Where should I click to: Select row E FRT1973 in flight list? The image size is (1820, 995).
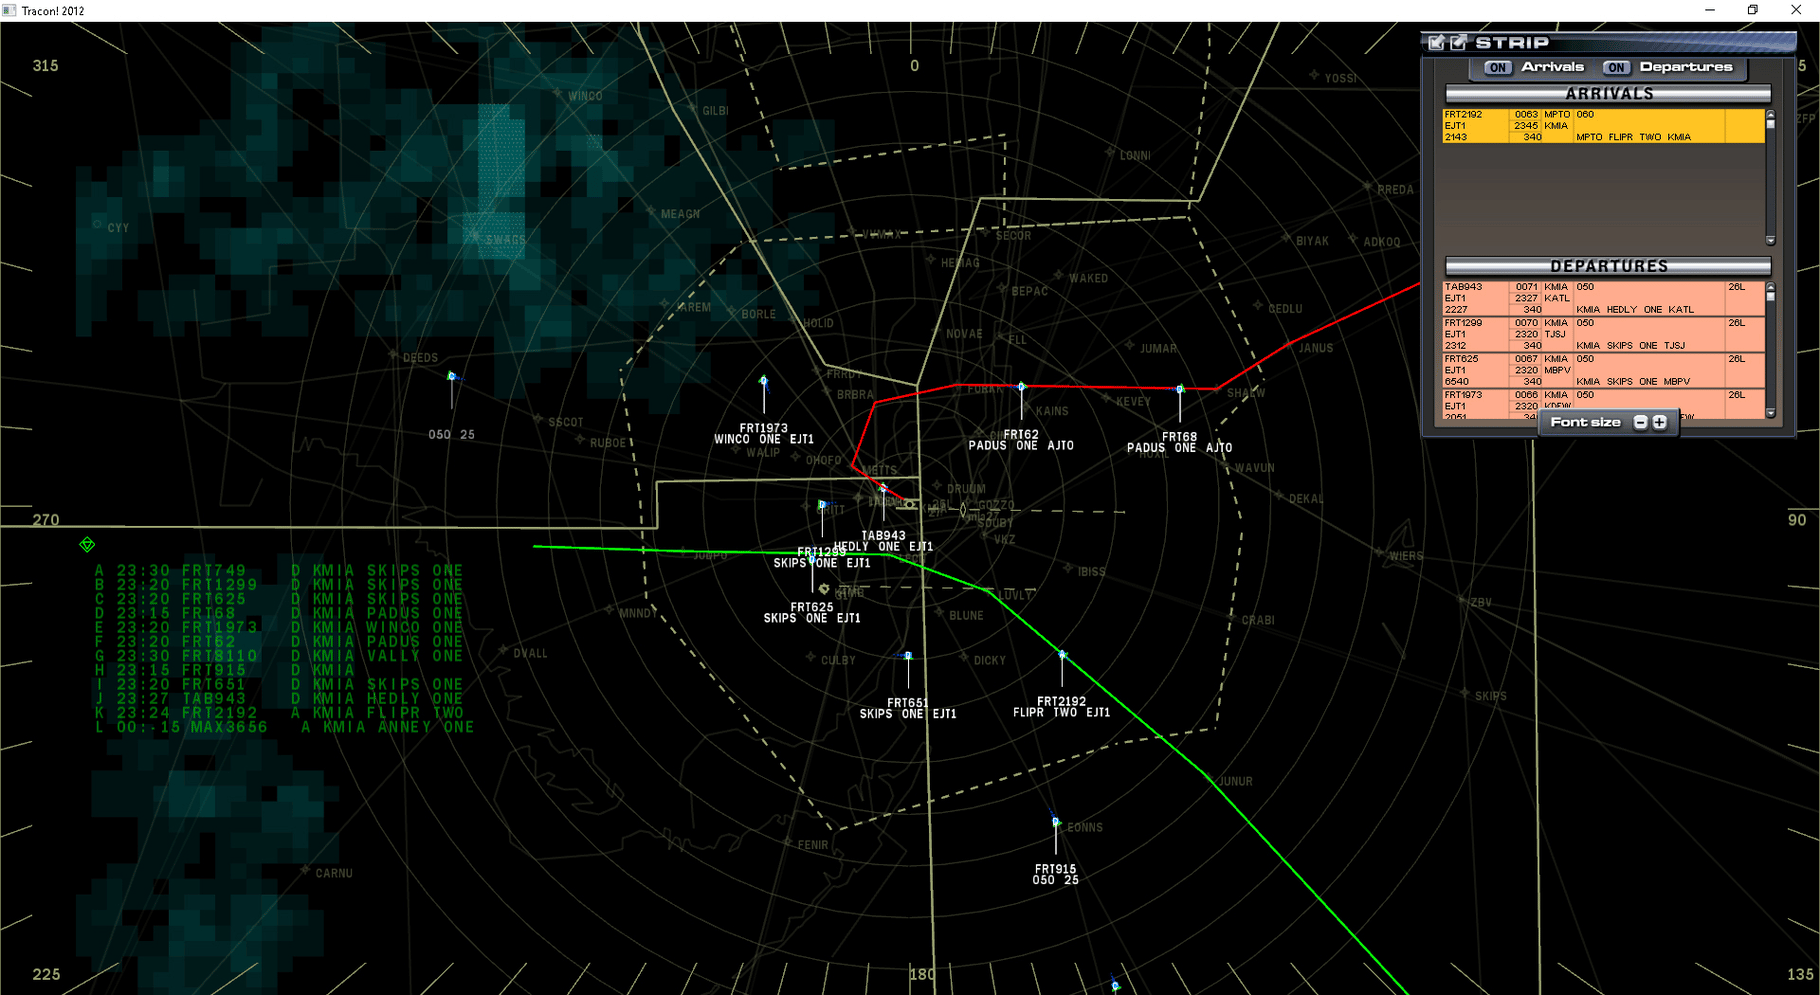tap(279, 627)
